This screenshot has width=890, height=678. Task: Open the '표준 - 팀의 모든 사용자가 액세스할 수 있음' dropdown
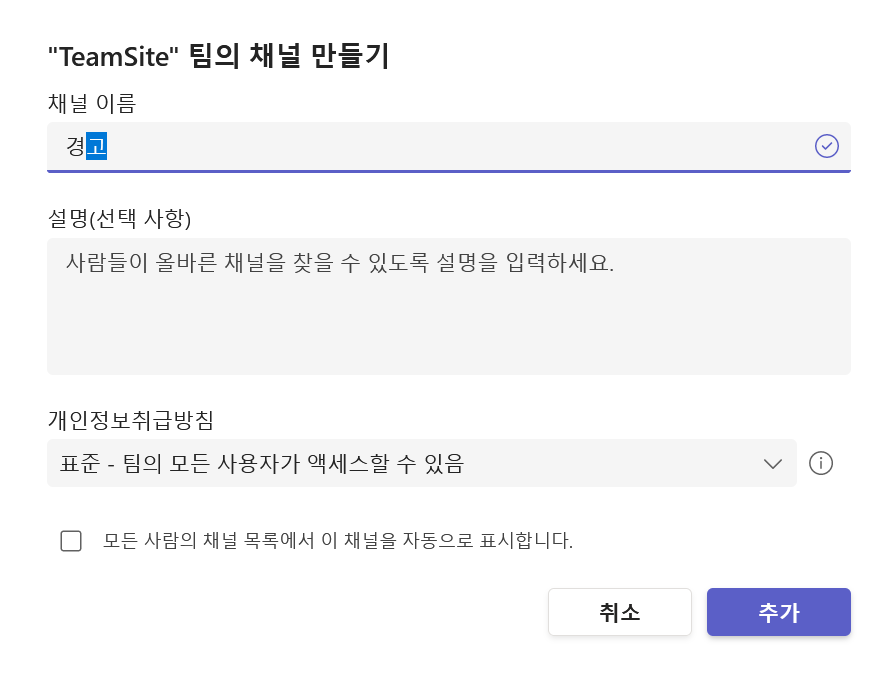422,463
